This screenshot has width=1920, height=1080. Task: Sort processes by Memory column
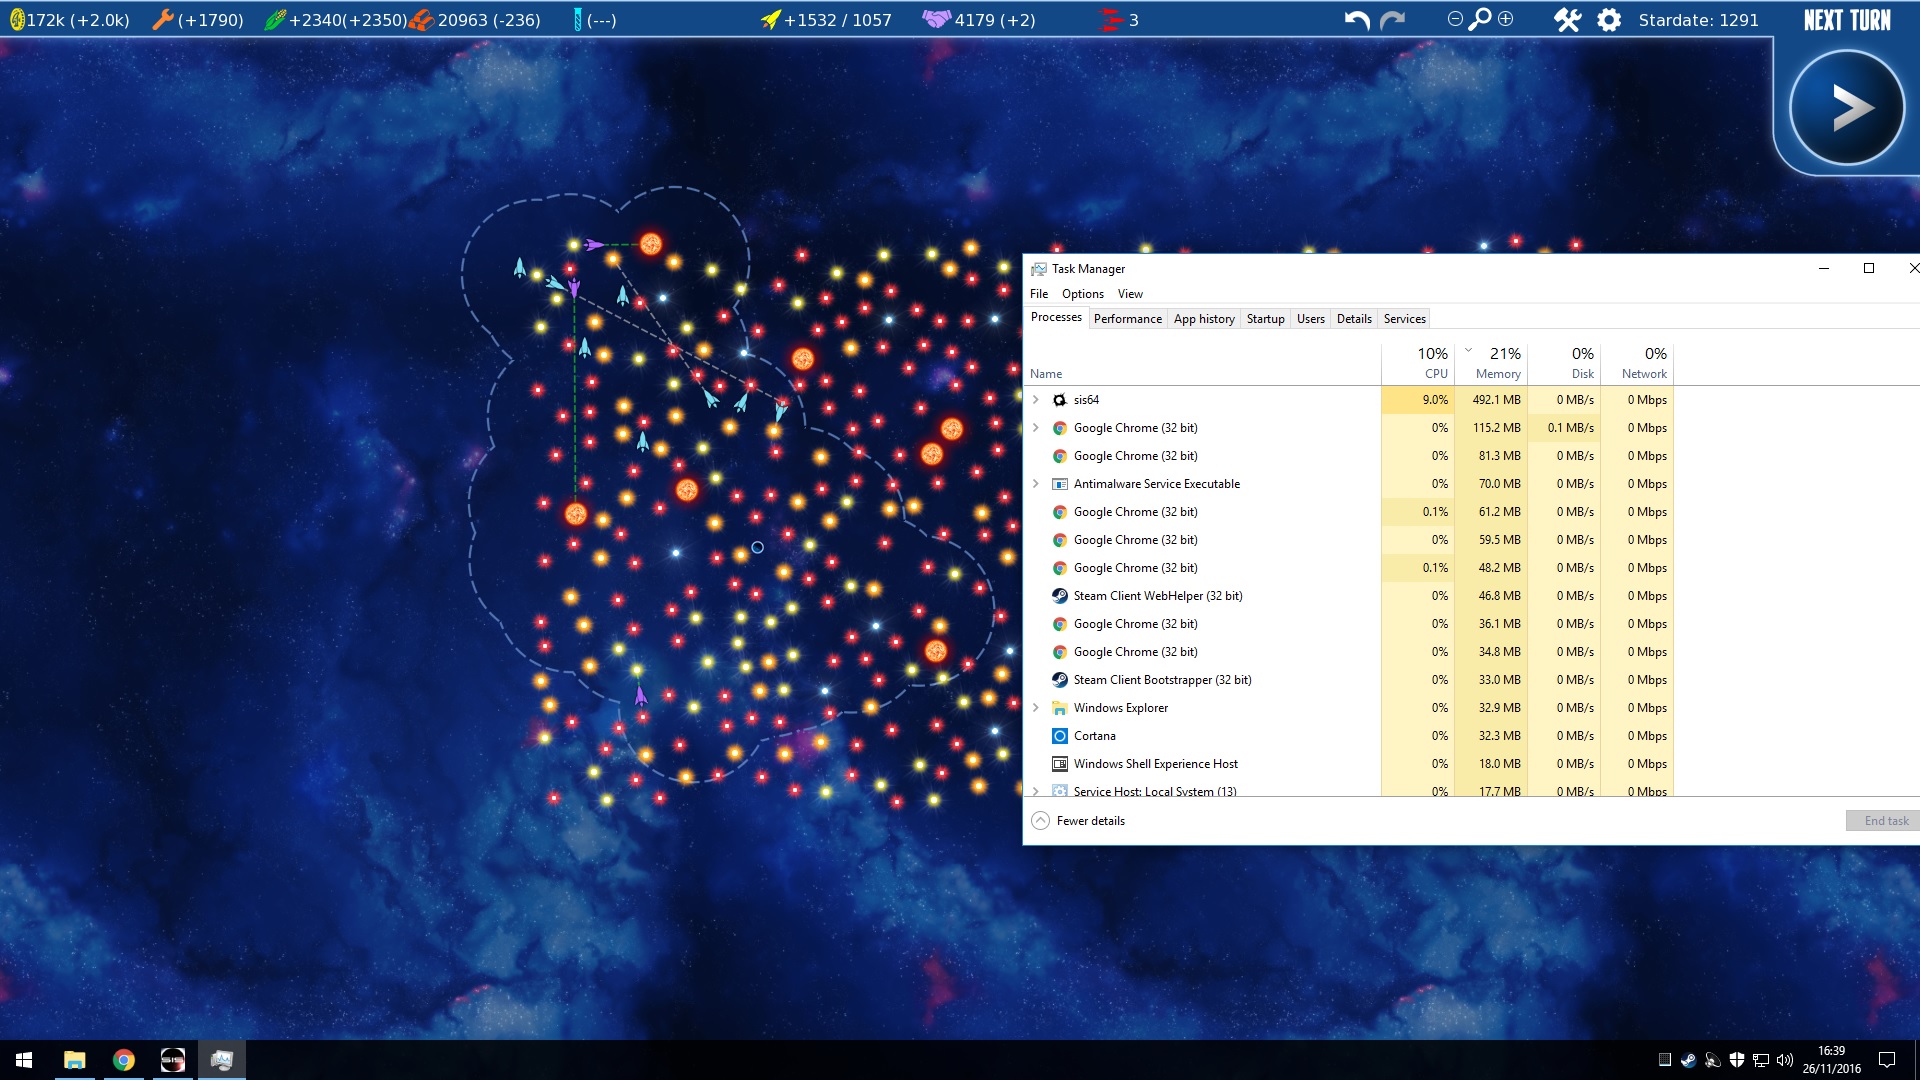(1490, 364)
